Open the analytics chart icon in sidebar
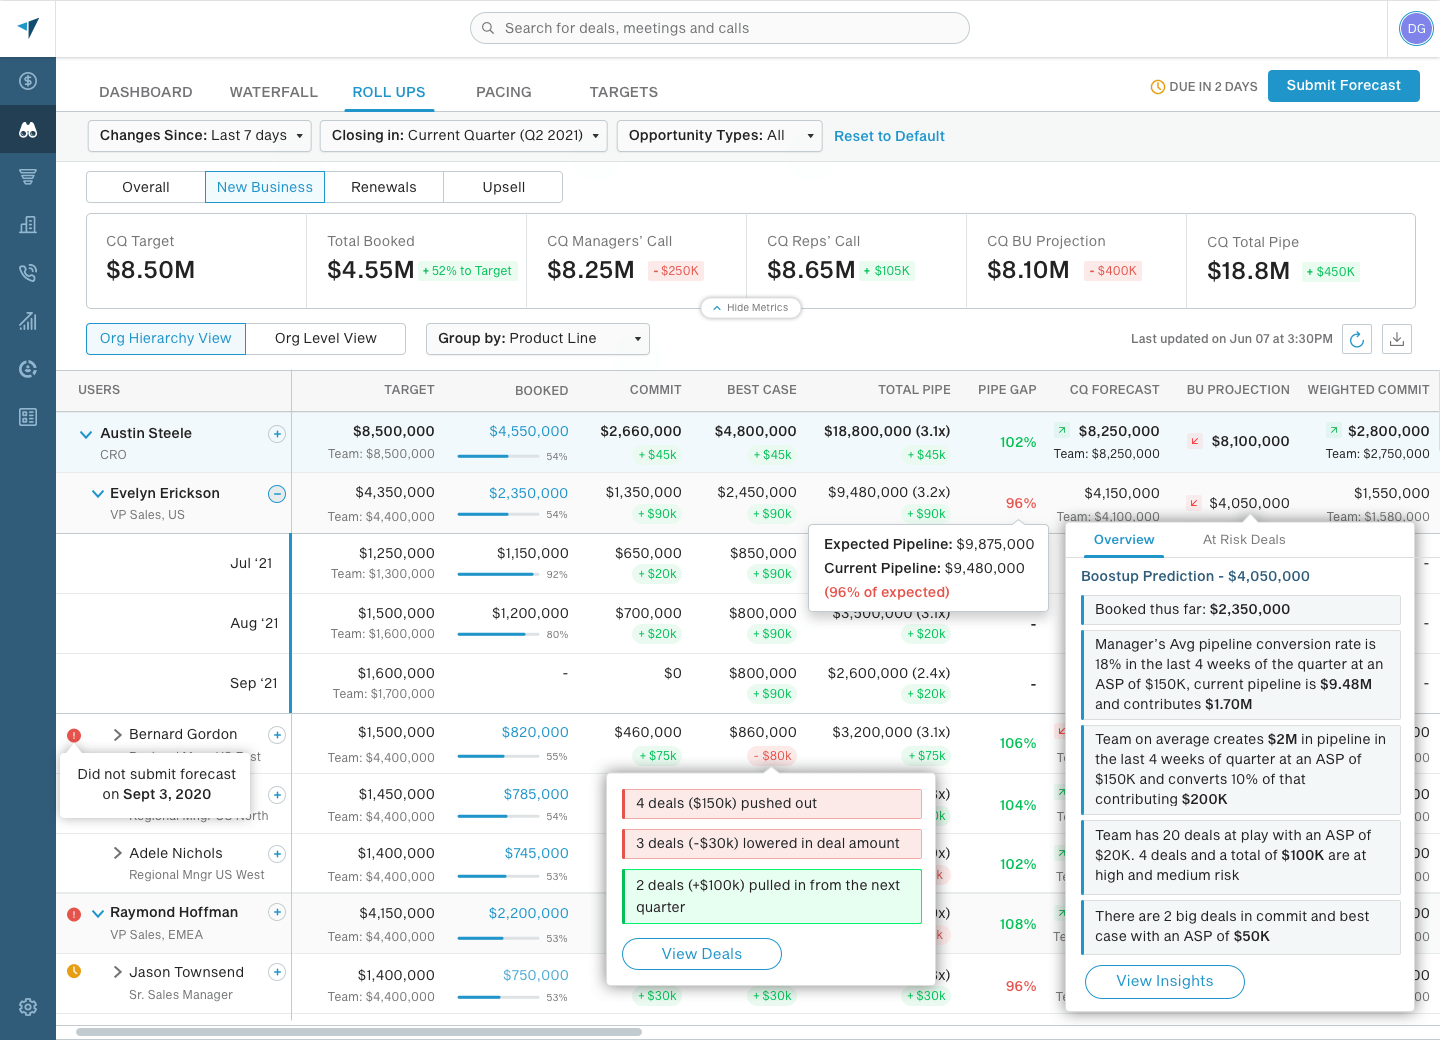1440x1040 pixels. pos(27,321)
